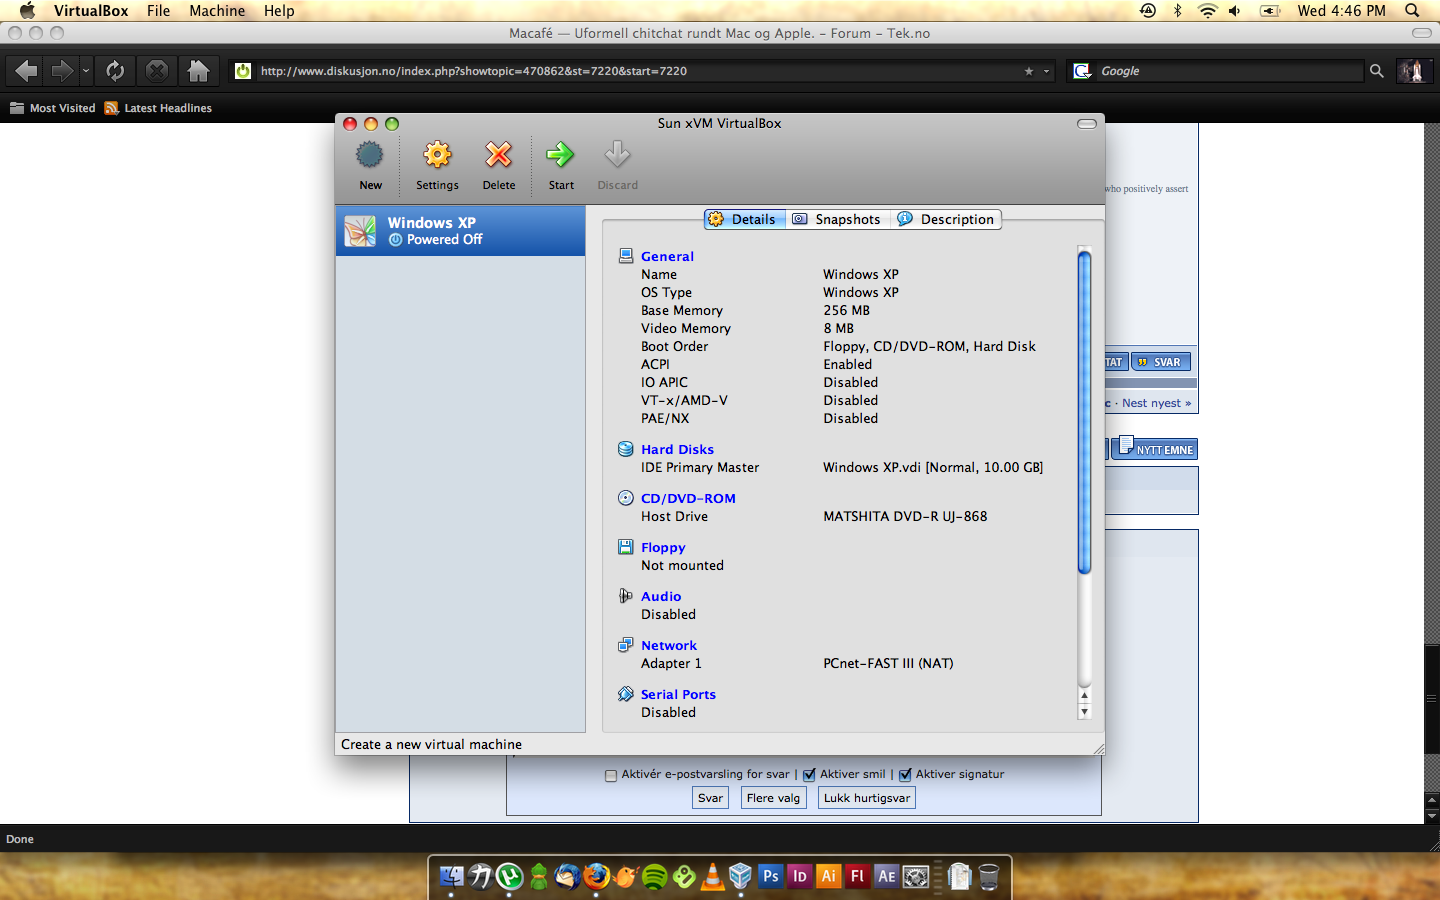This screenshot has width=1440, height=900.
Task: Open the volume control in menu bar
Action: (1235, 11)
